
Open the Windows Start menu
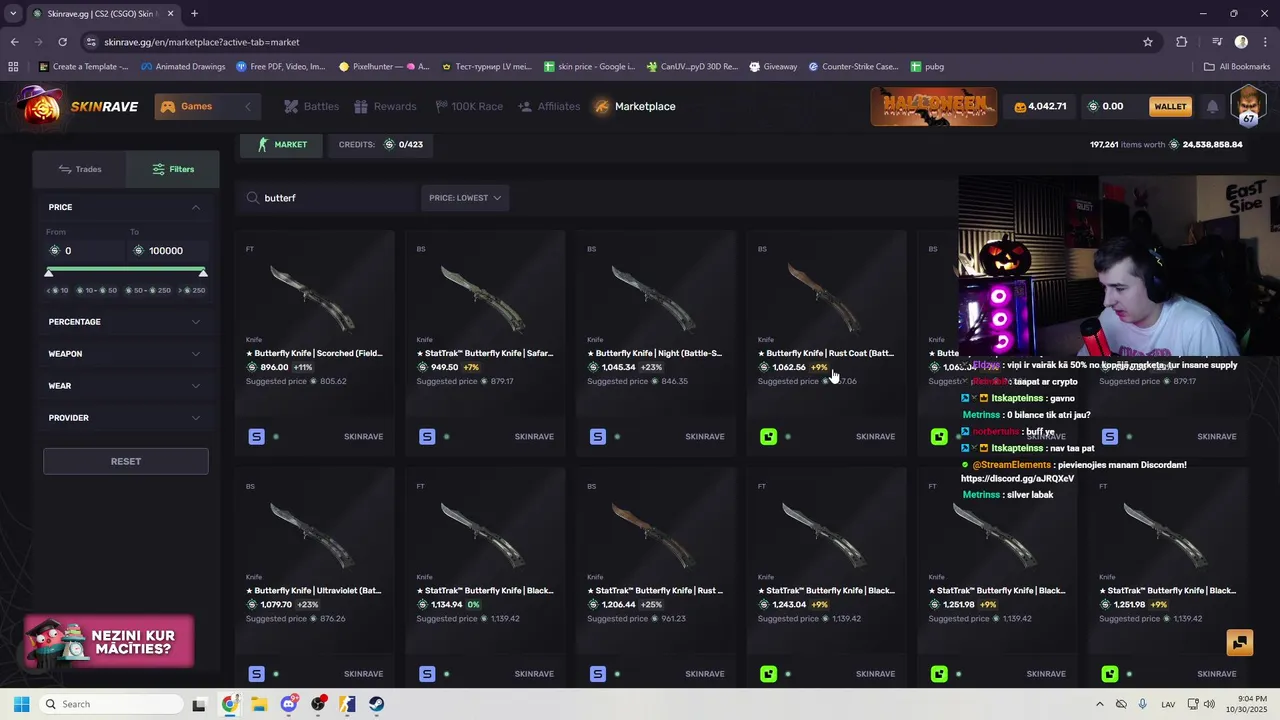21,704
